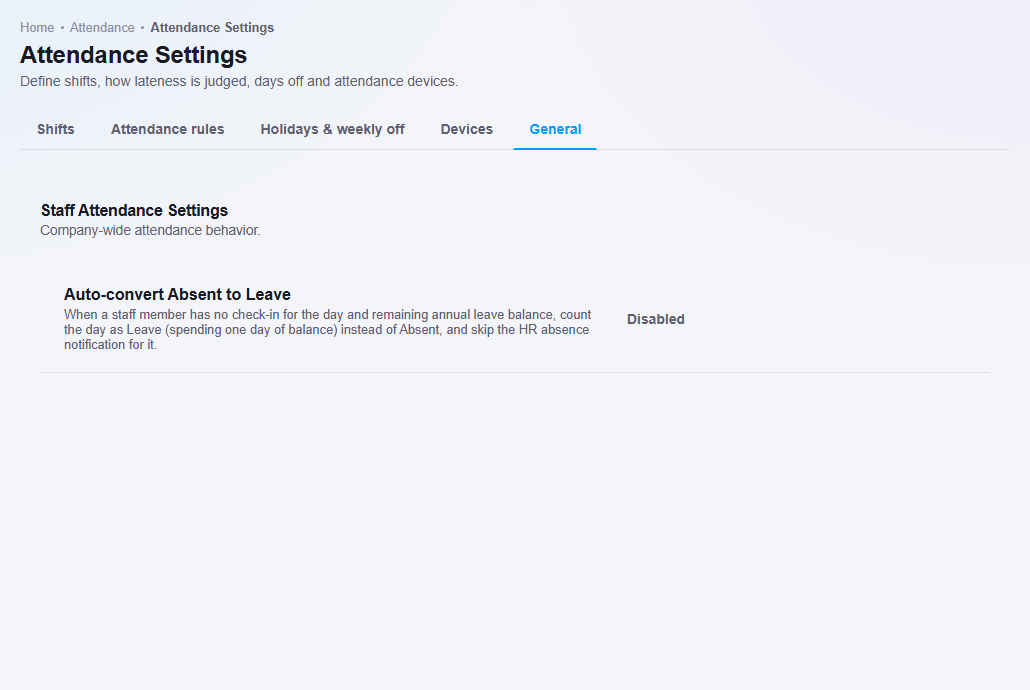Click the Auto-convert Absent to Leave heading
Viewport: 1030px width, 690px height.
click(x=177, y=294)
